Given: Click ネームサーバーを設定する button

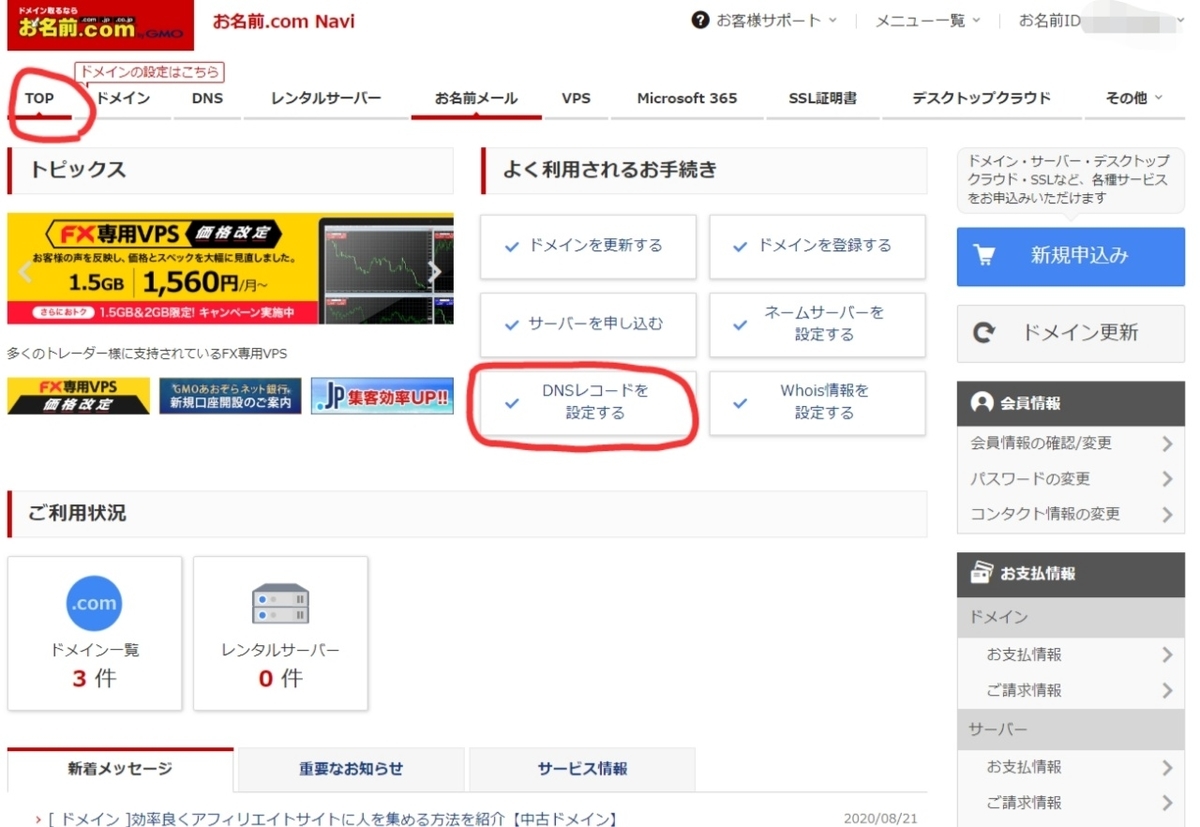Looking at the screenshot, I should (817, 325).
